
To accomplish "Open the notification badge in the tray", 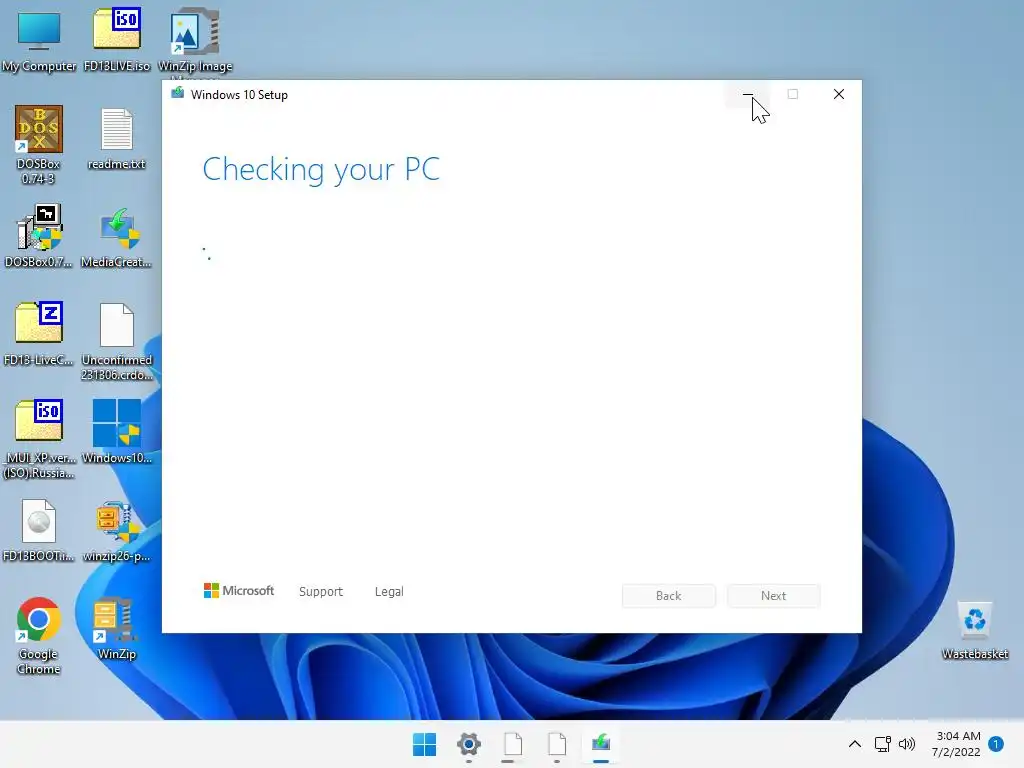I will [x=996, y=744].
